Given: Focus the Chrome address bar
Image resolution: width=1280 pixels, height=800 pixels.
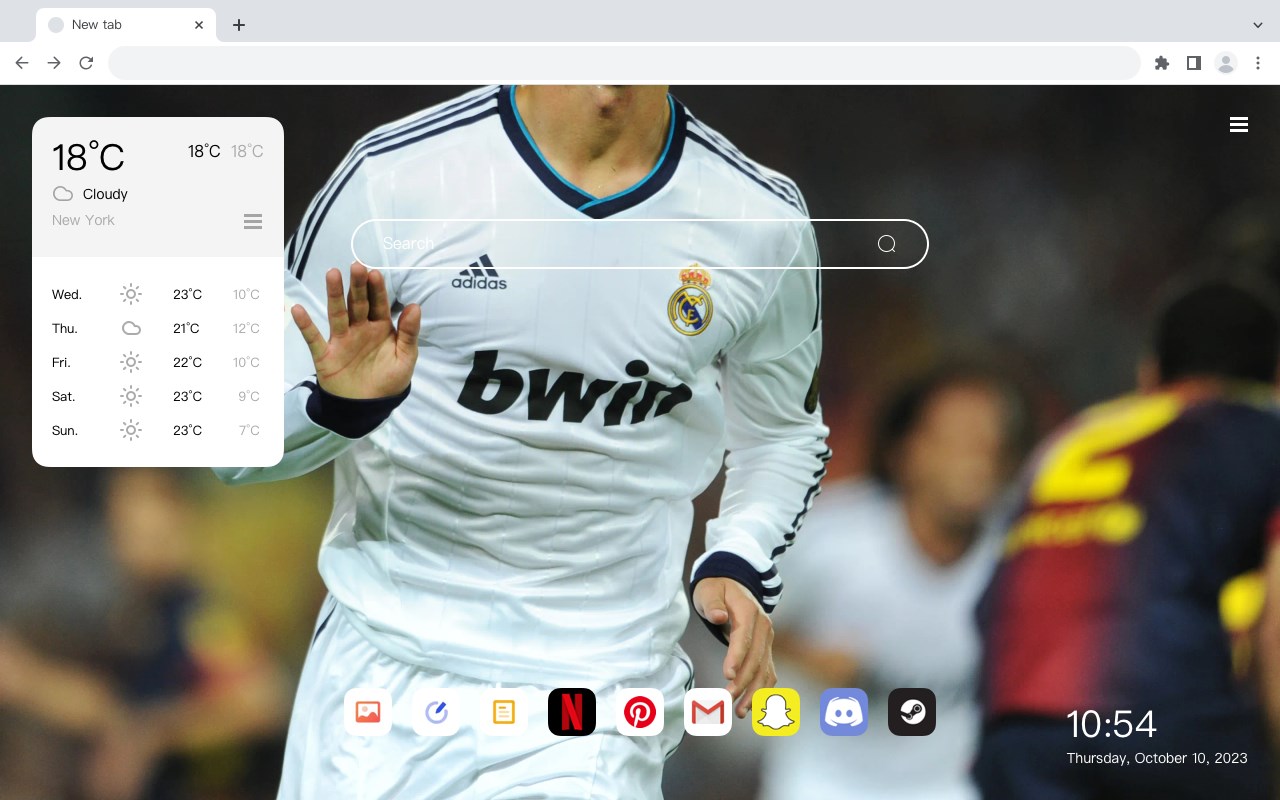Looking at the screenshot, I should pyautogui.click(x=624, y=63).
